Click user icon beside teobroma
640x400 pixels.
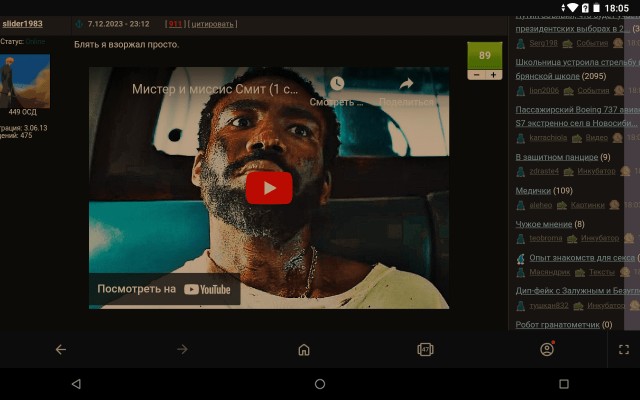[520, 238]
